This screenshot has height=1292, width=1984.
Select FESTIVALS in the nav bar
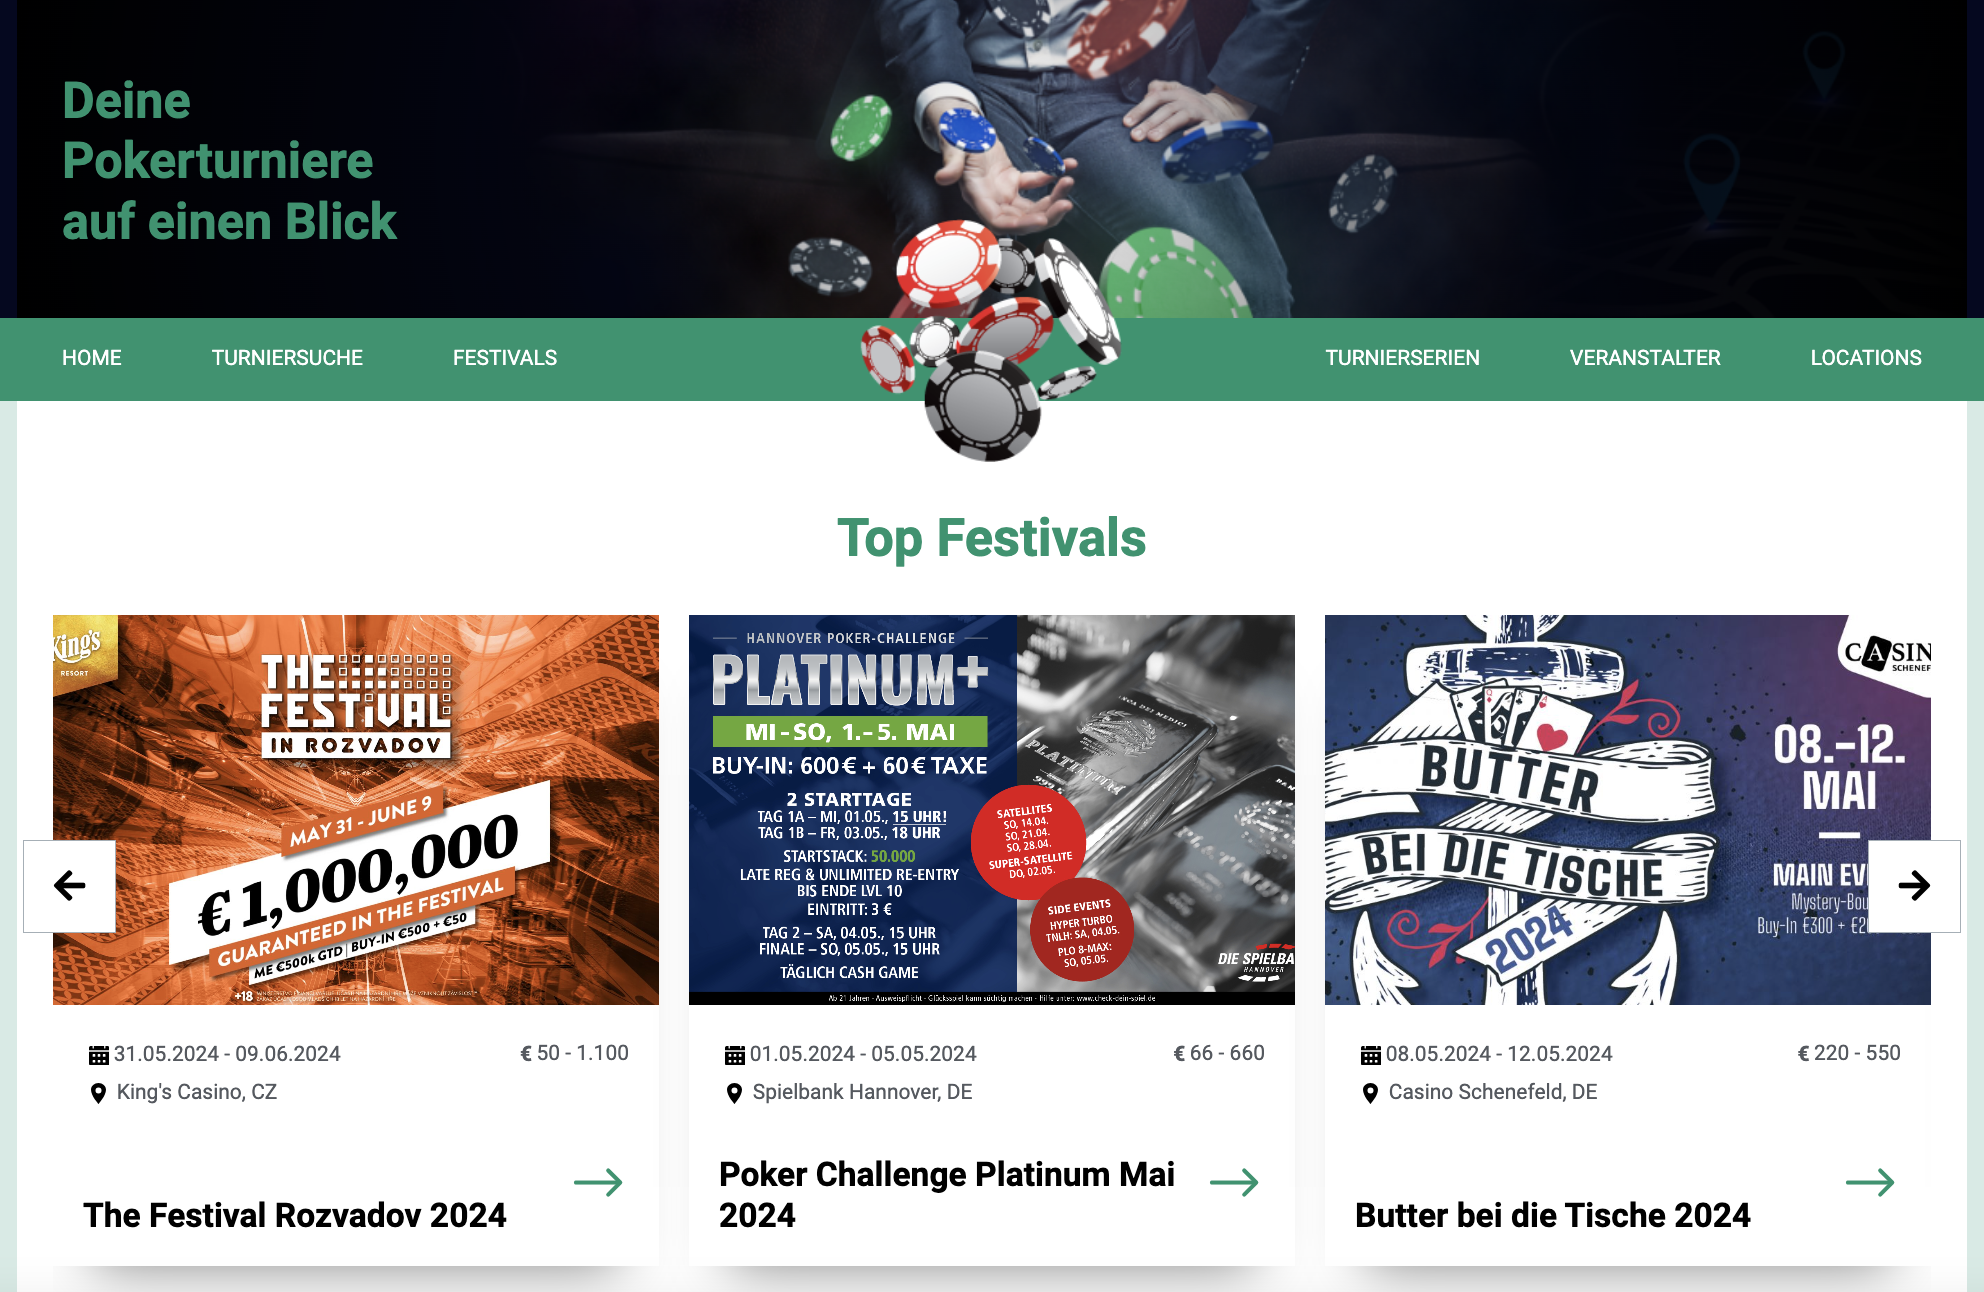pos(505,358)
